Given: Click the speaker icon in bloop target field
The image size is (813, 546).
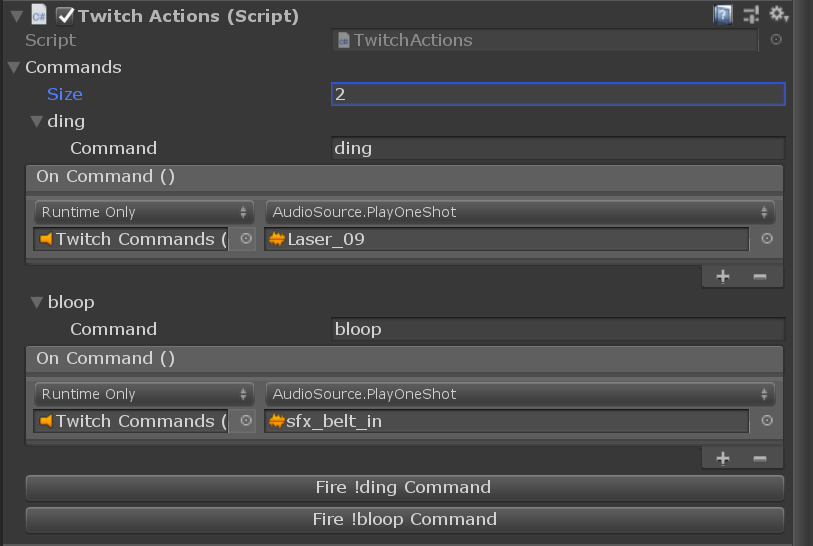Looking at the screenshot, I should [x=46, y=421].
